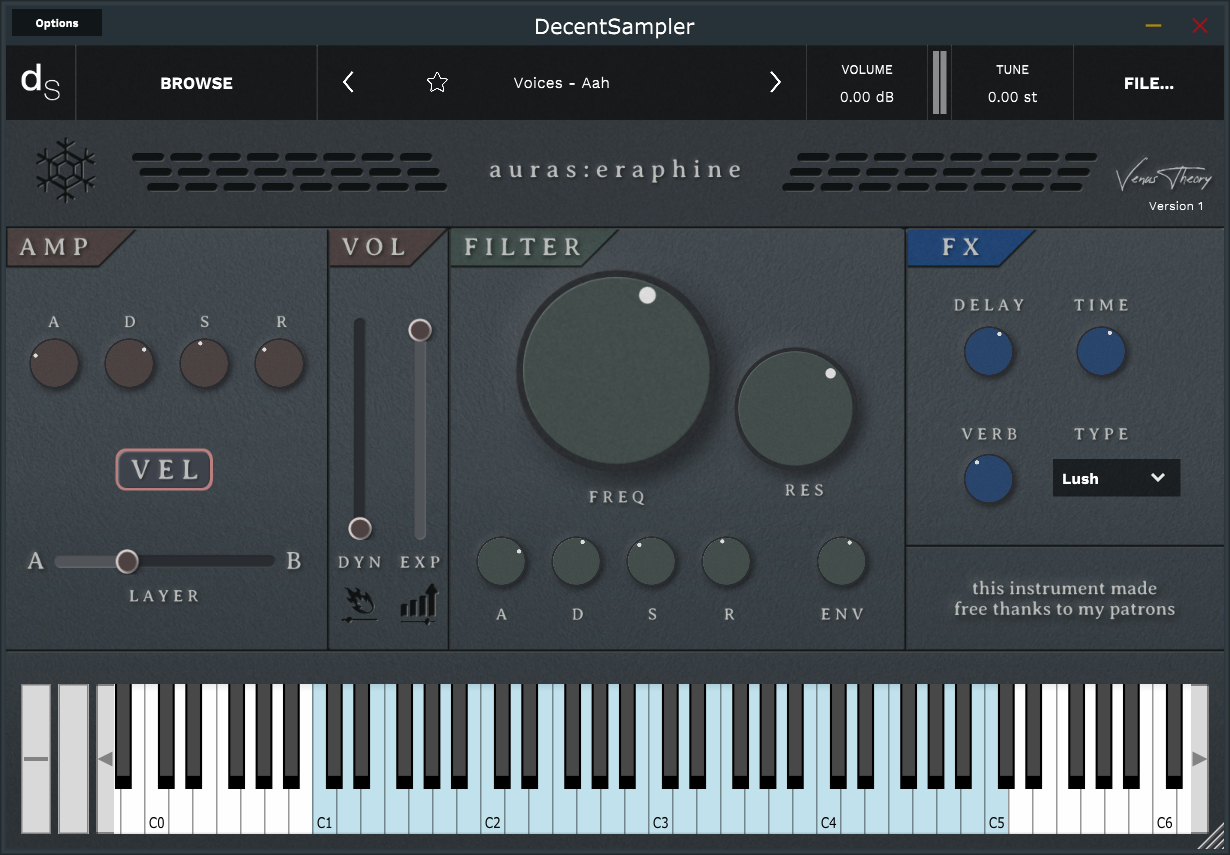Click the auras:eraphine title text

tap(615, 170)
